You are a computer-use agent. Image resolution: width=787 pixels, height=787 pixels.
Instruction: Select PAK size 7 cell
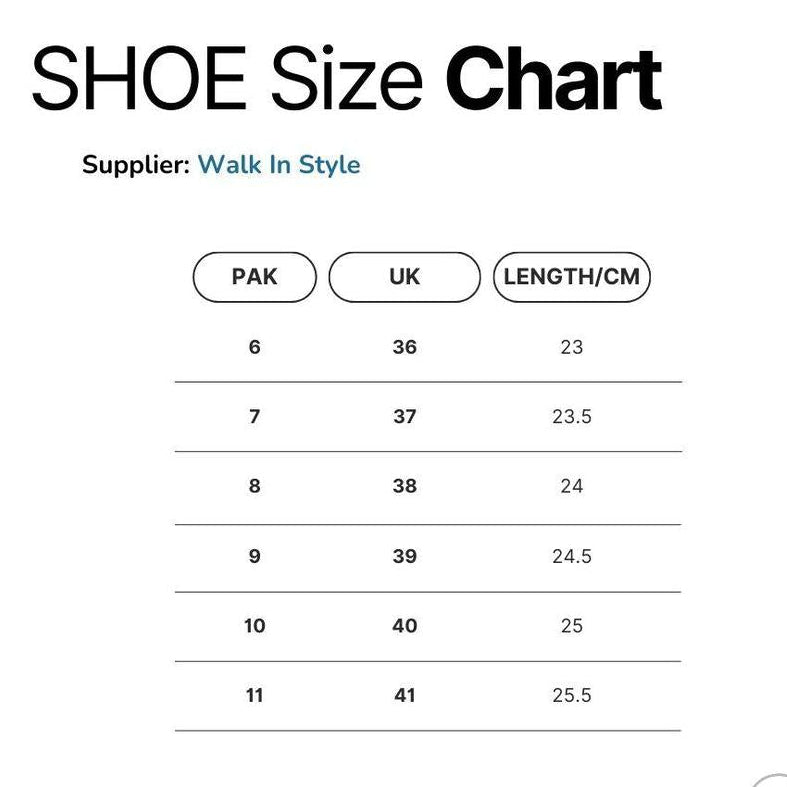(x=254, y=417)
